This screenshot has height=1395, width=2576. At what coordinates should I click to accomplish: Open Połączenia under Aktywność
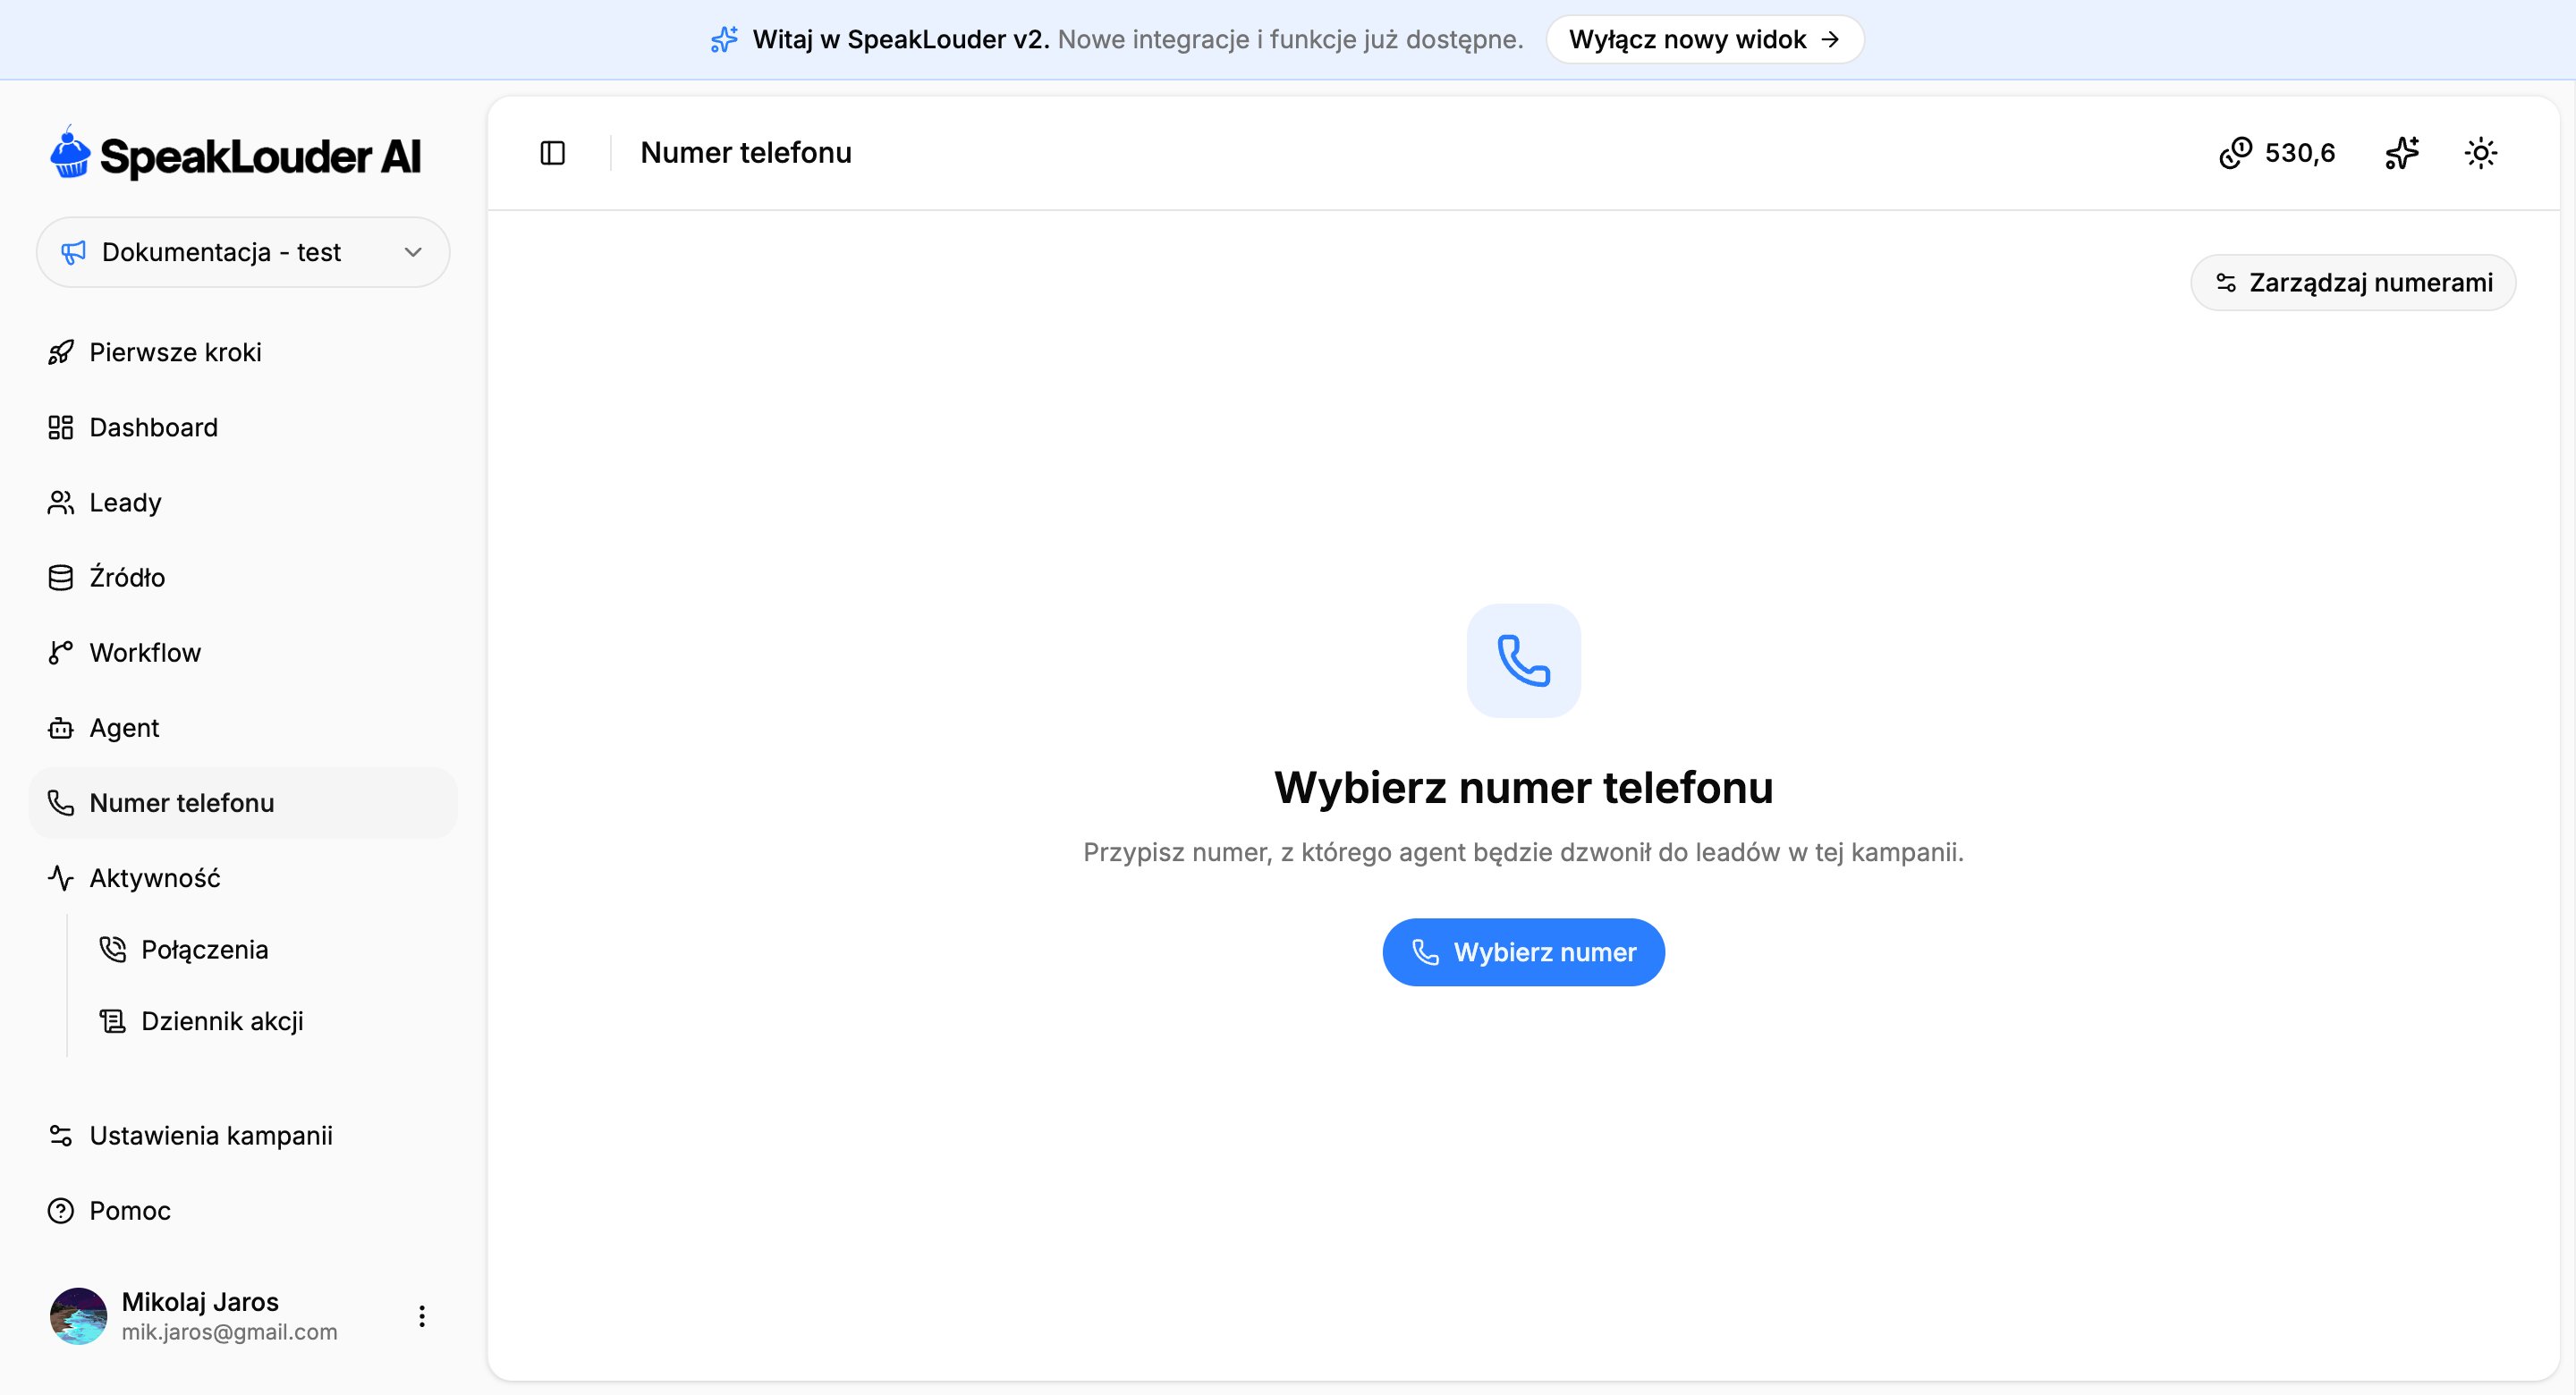click(270, 949)
